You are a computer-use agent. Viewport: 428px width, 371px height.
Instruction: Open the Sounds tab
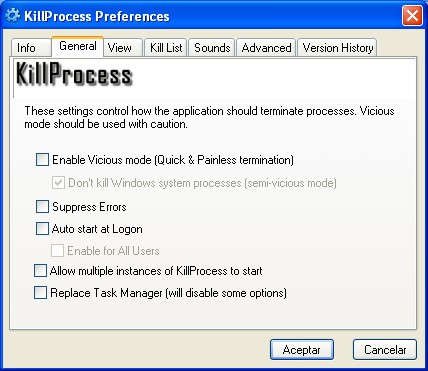click(212, 48)
